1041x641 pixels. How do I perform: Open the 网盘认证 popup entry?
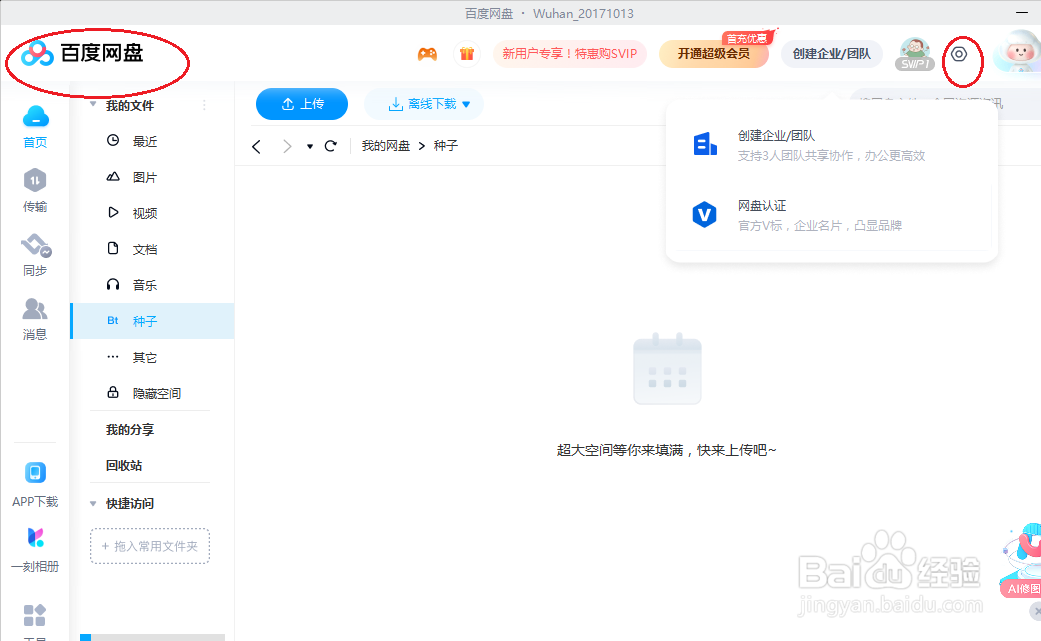(831, 215)
